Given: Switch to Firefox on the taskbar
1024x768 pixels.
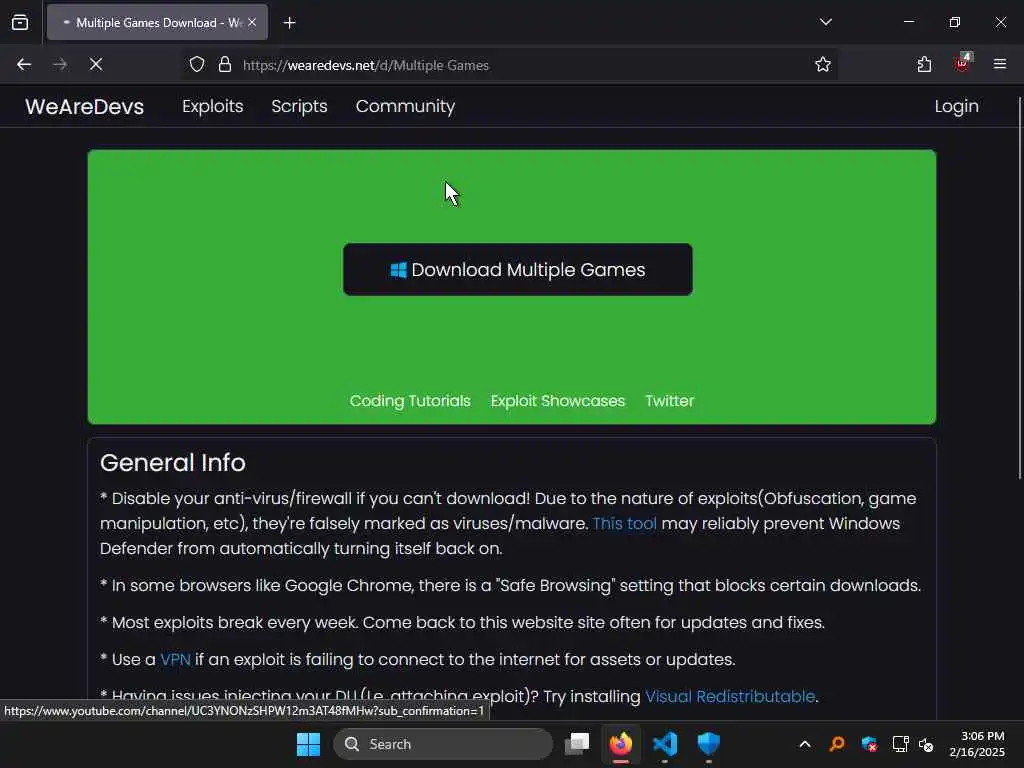Looking at the screenshot, I should click(x=621, y=744).
